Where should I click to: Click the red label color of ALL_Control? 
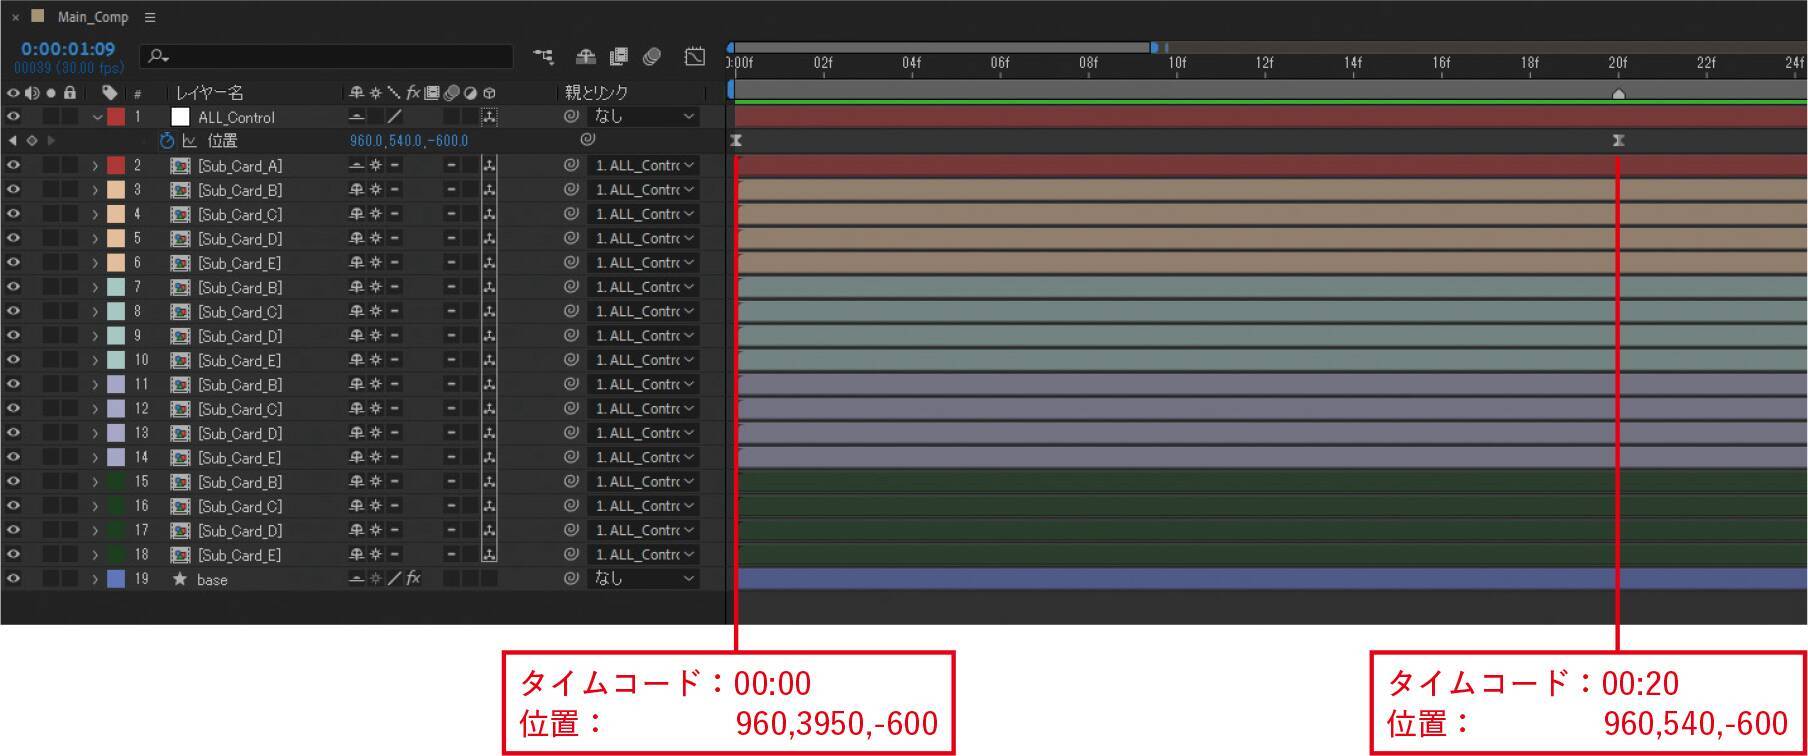coord(116,117)
